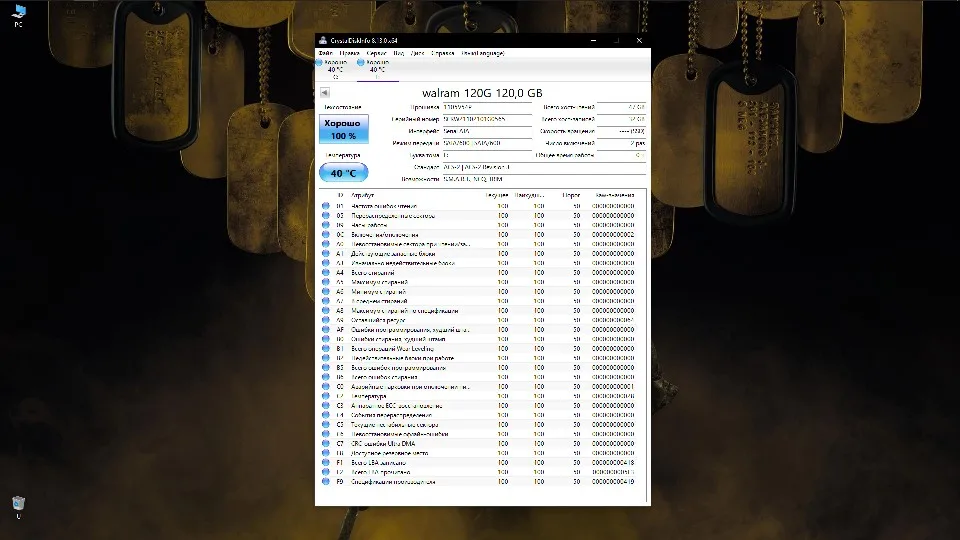Click status circle of Доступное резервное место
Screen dimensions: 960x540
pos(326,453)
